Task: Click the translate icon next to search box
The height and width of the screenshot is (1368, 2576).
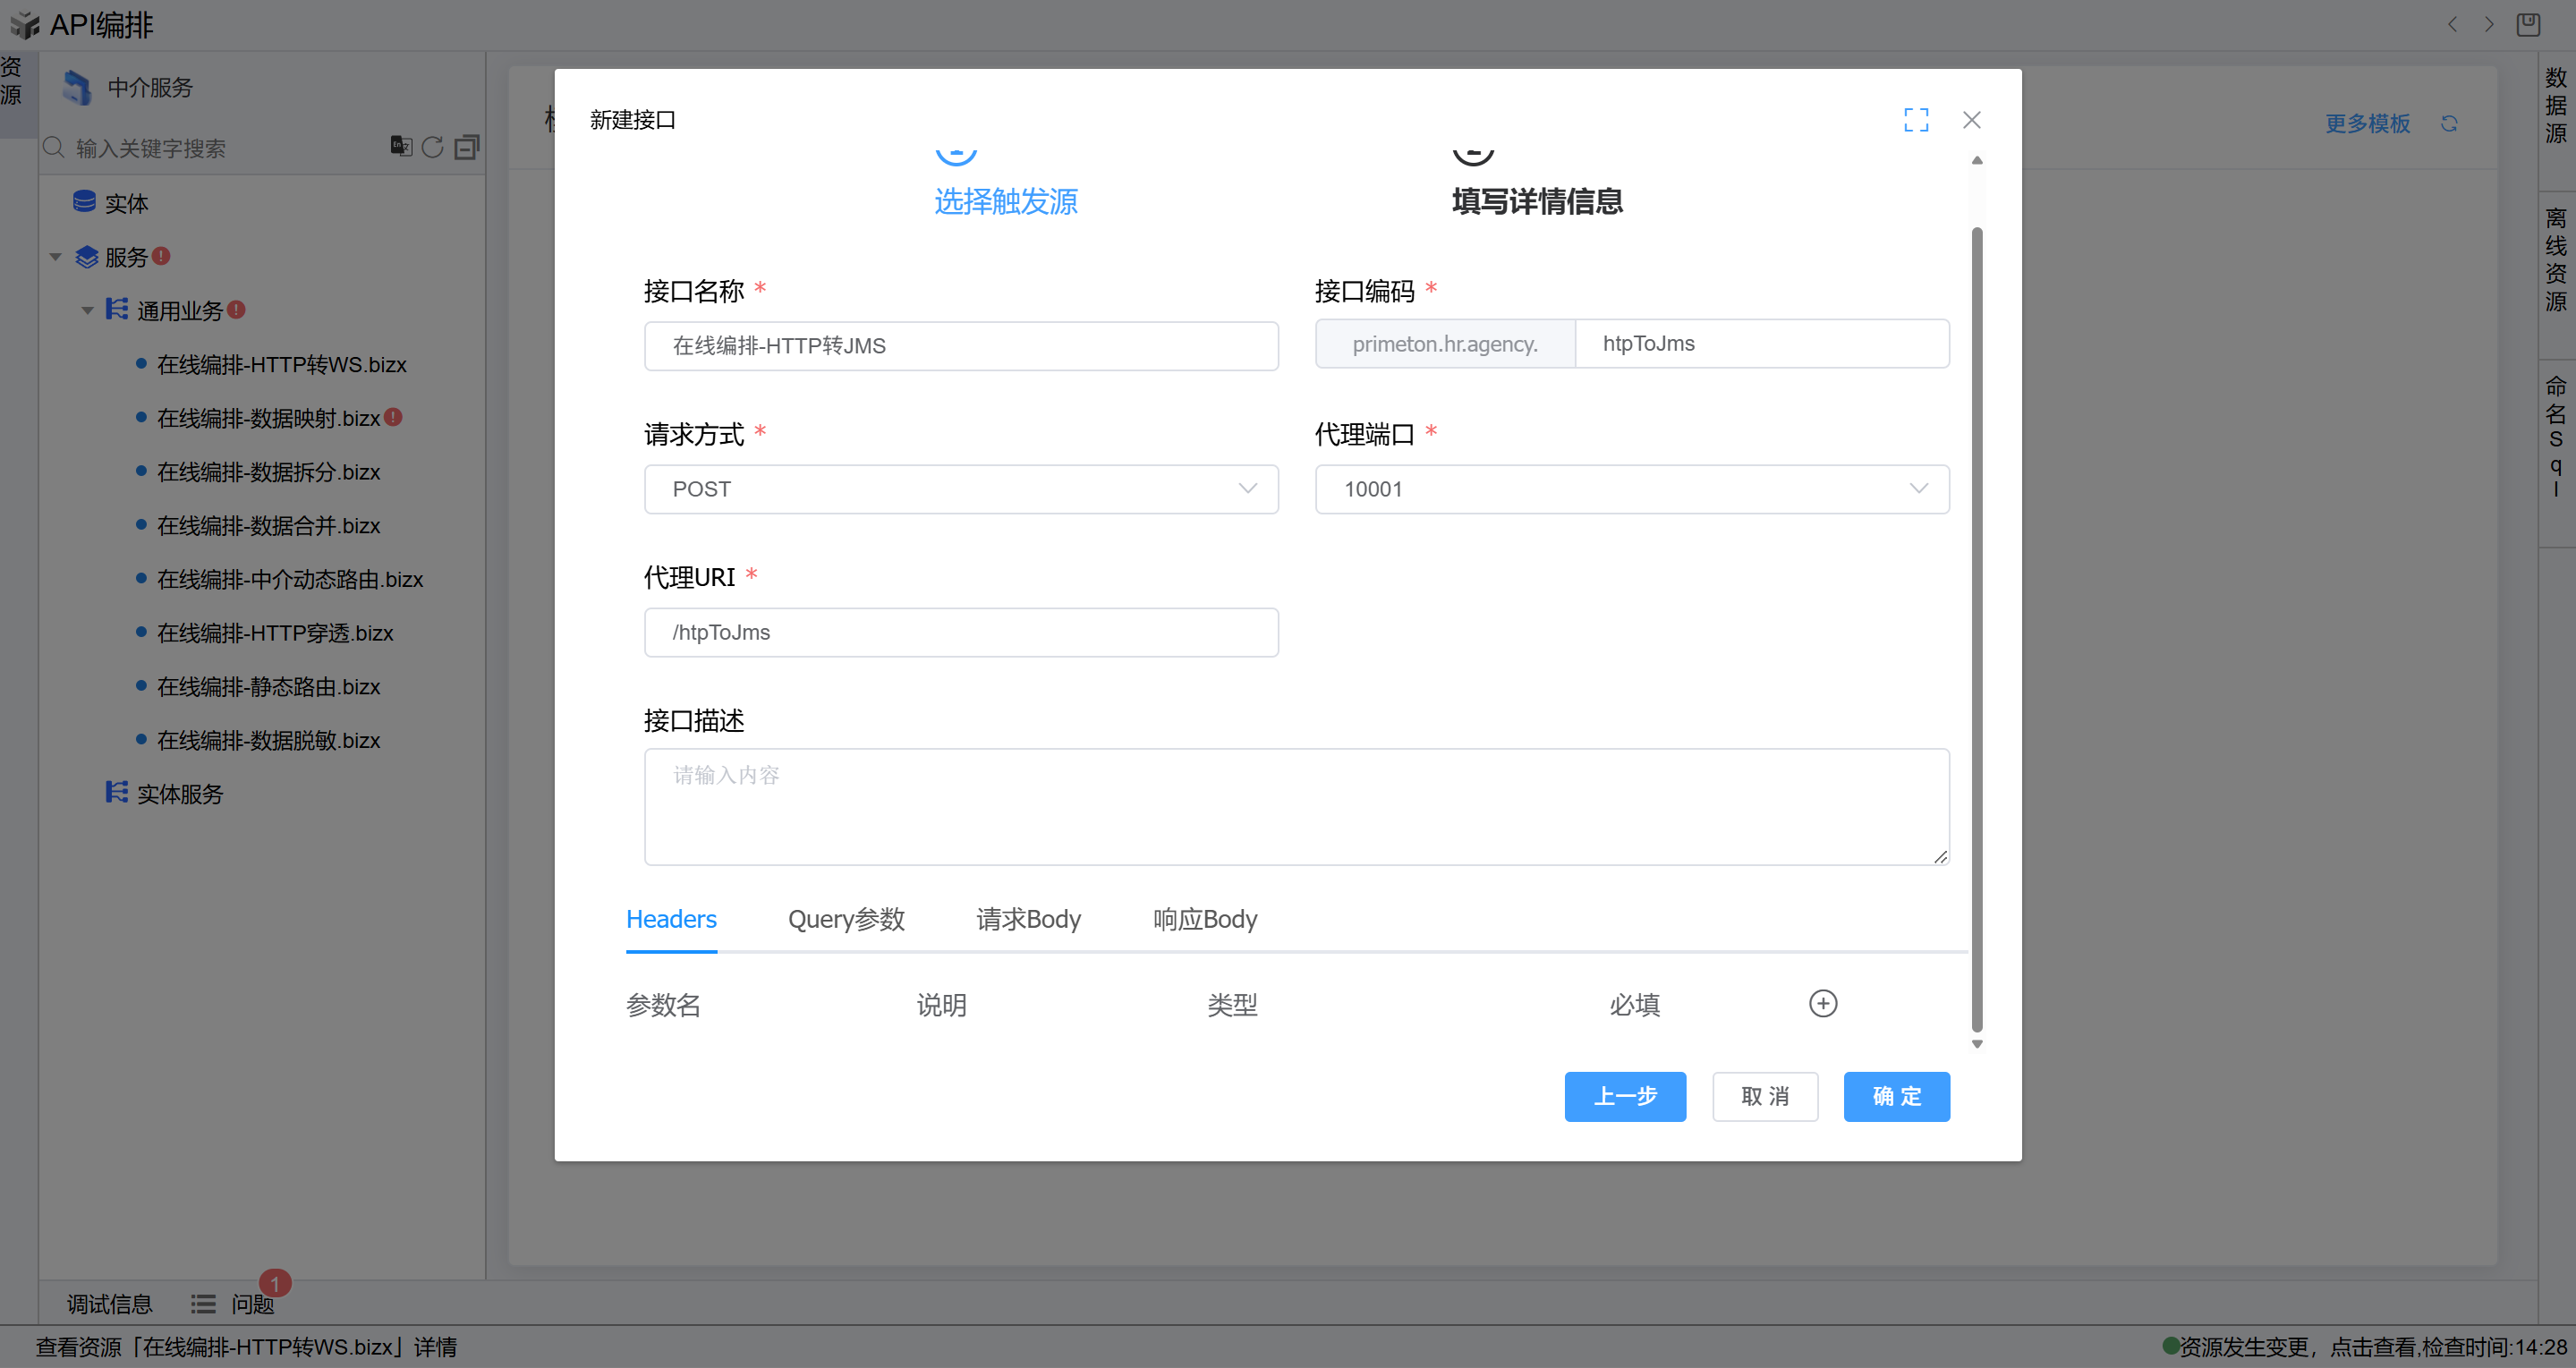Action: point(401,146)
